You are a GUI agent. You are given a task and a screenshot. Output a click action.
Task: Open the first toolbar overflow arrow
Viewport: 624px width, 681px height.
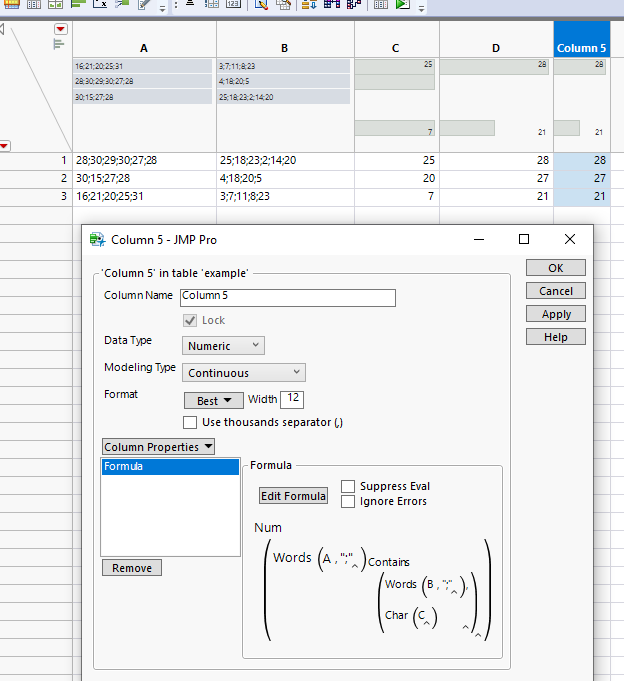tap(162, 8)
